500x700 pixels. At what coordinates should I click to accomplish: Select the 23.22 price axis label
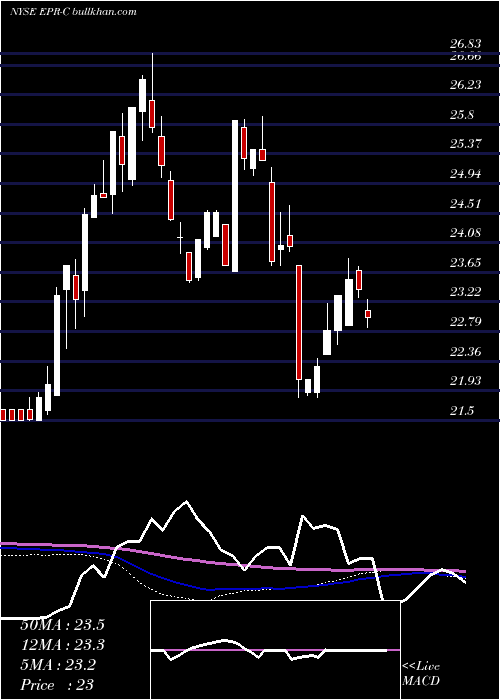pos(465,292)
